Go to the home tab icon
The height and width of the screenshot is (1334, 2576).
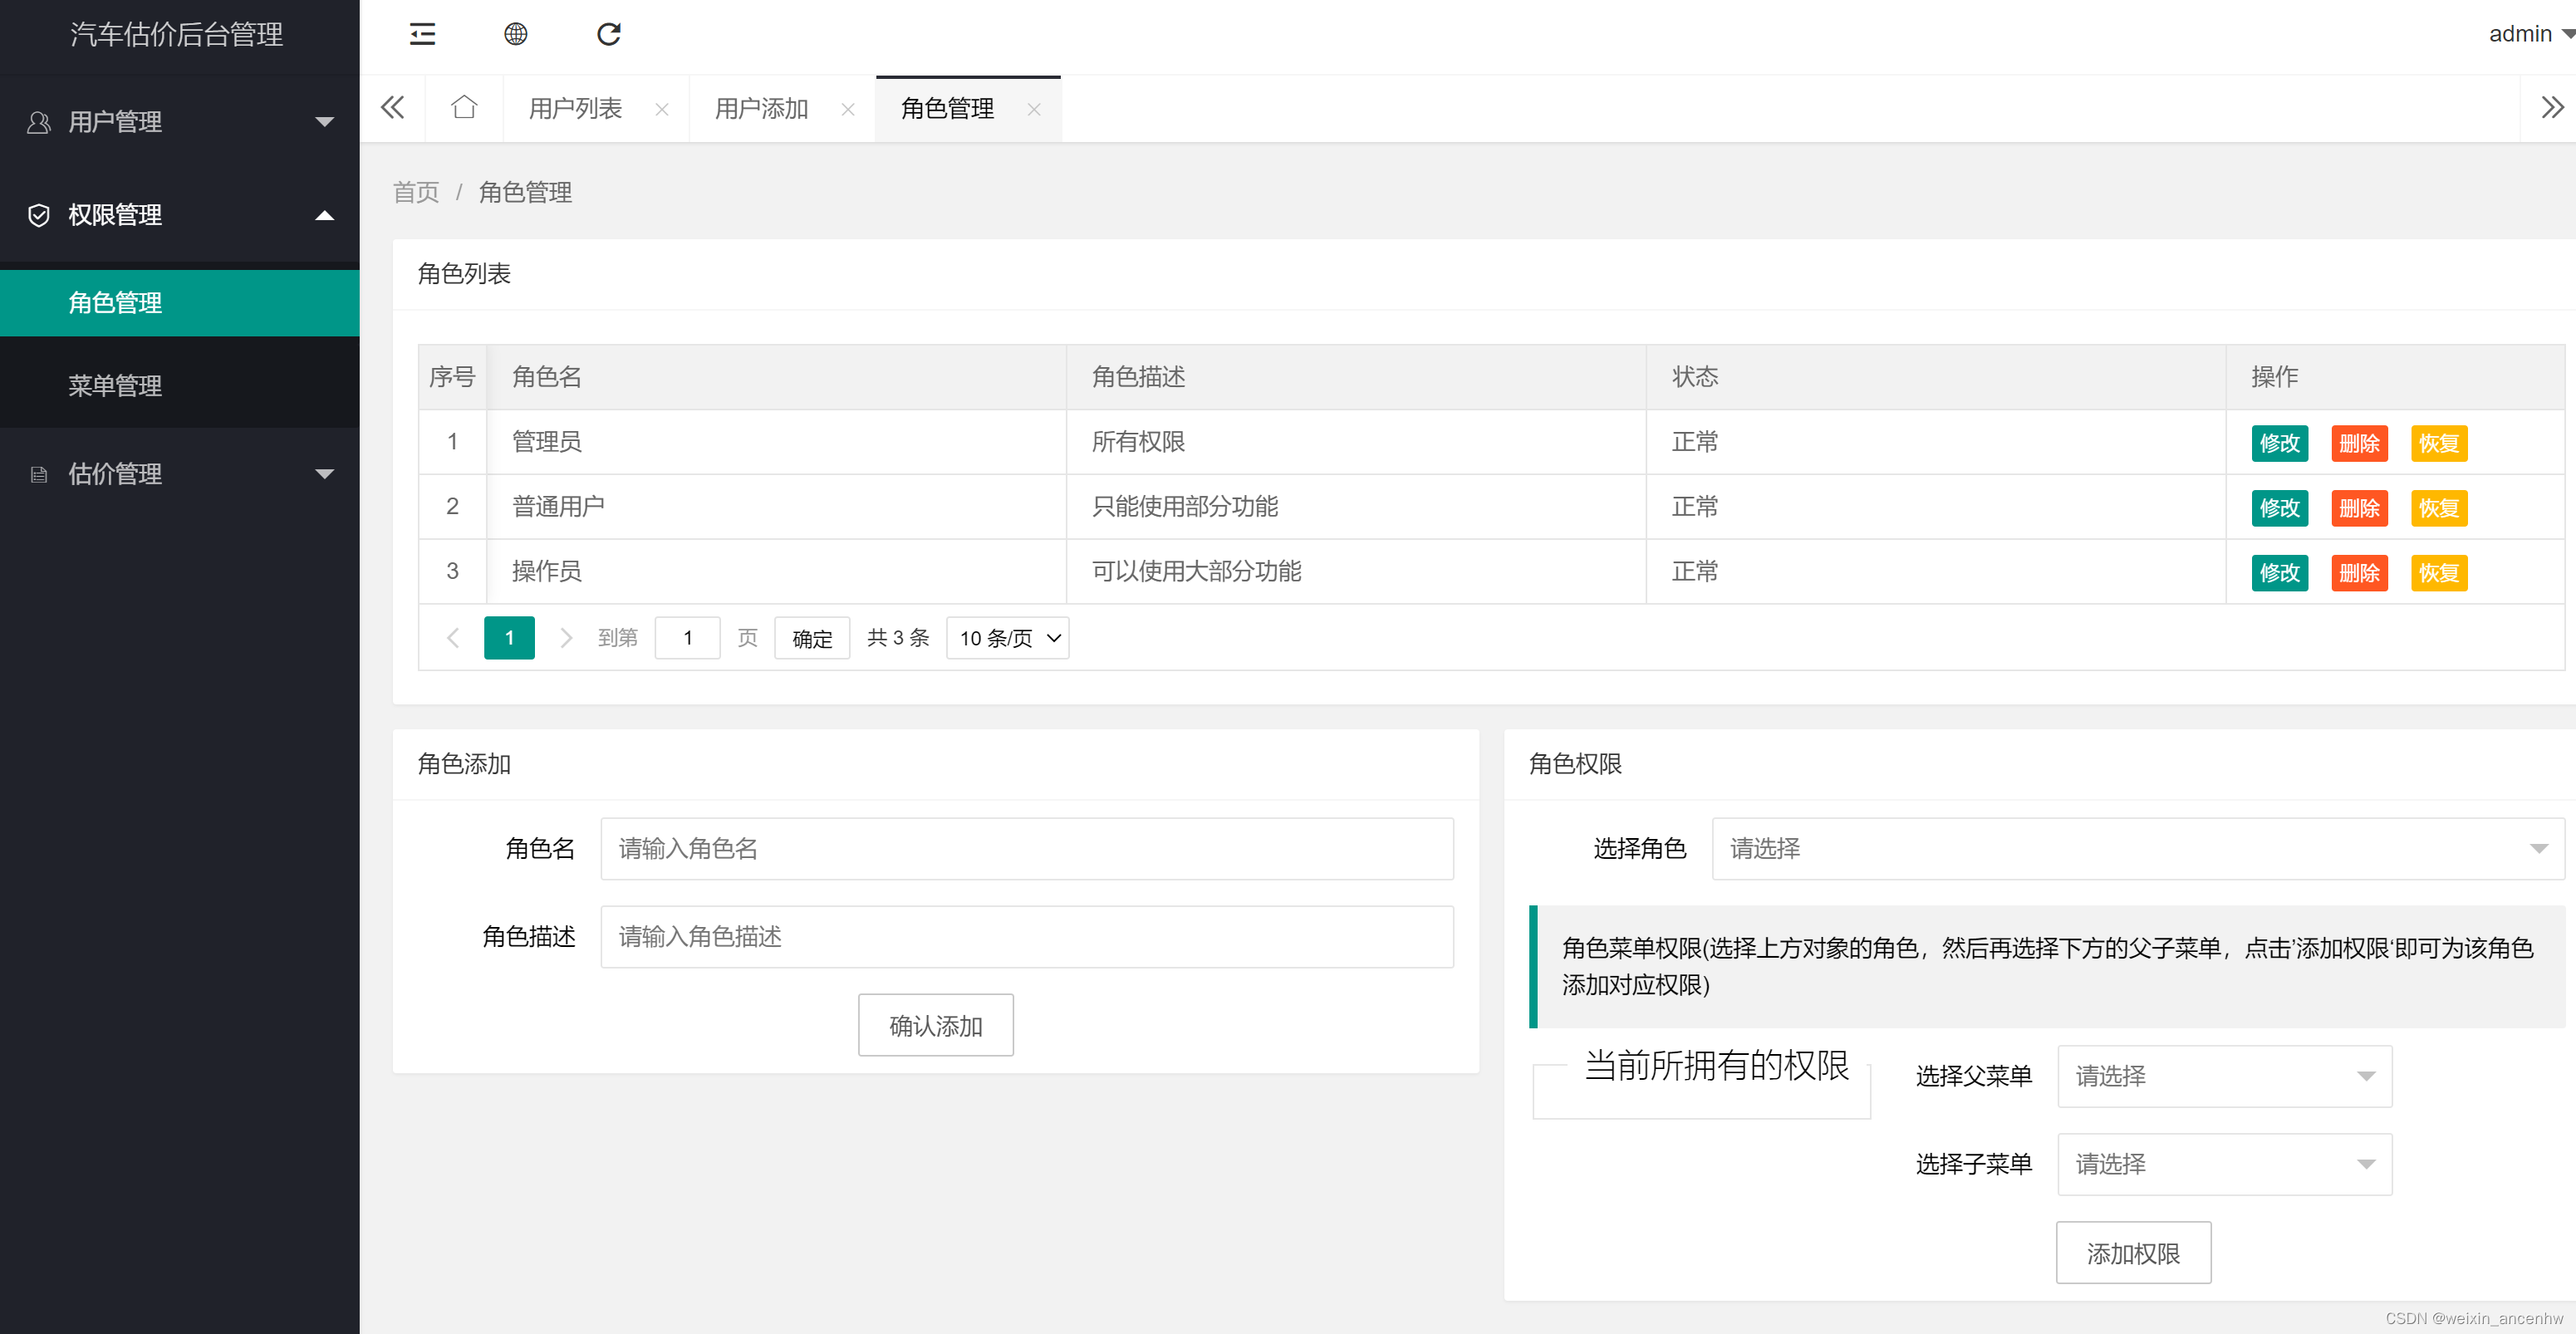tap(463, 107)
